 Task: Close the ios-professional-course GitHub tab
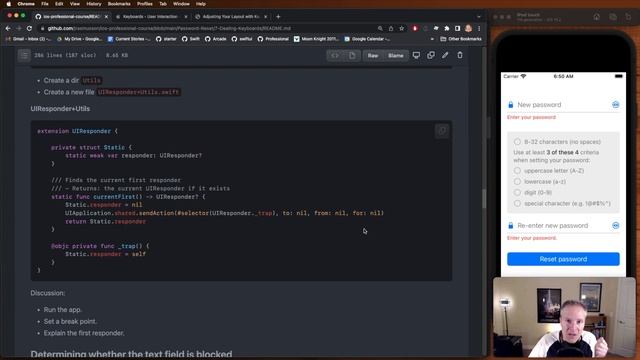tap(106, 17)
